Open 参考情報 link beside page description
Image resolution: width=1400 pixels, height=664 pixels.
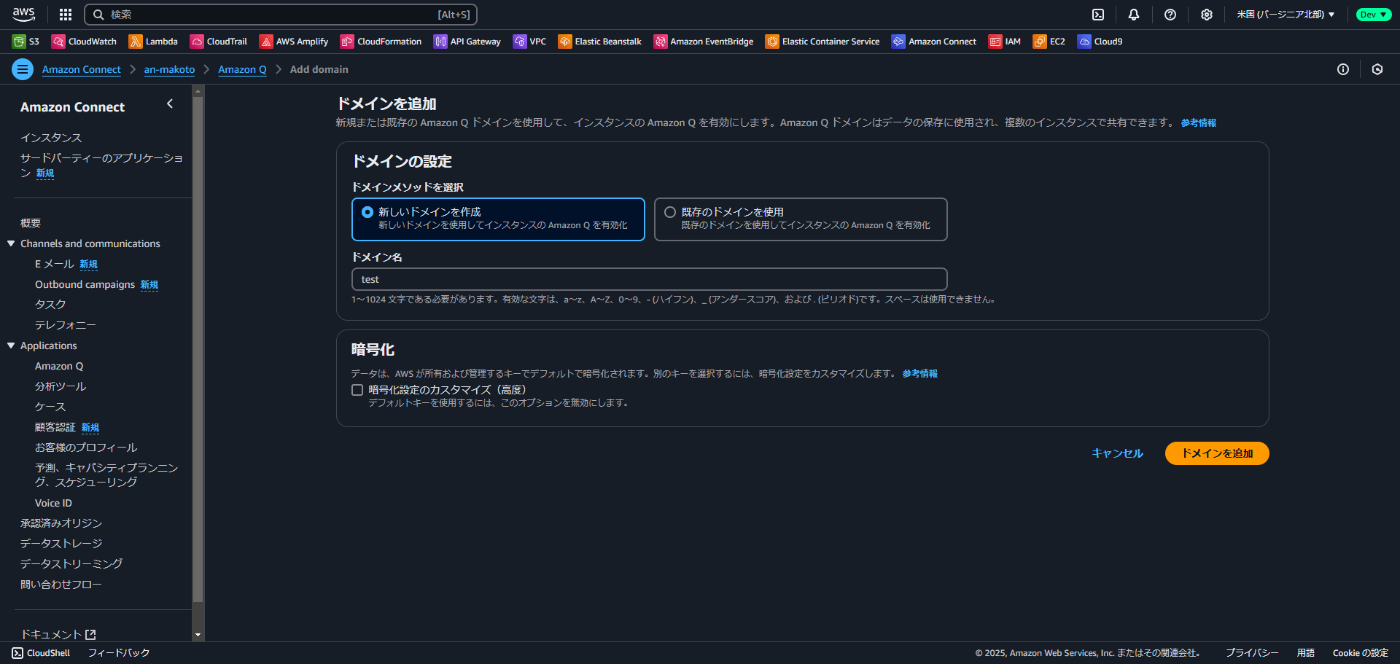coord(1198,122)
